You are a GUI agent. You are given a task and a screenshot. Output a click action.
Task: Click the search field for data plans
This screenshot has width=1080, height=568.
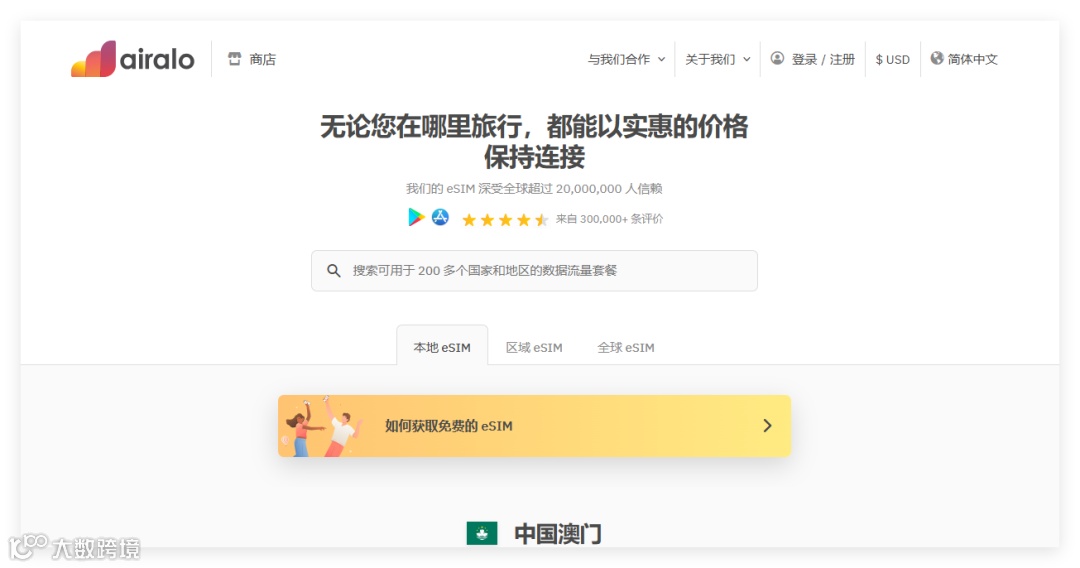click(534, 271)
